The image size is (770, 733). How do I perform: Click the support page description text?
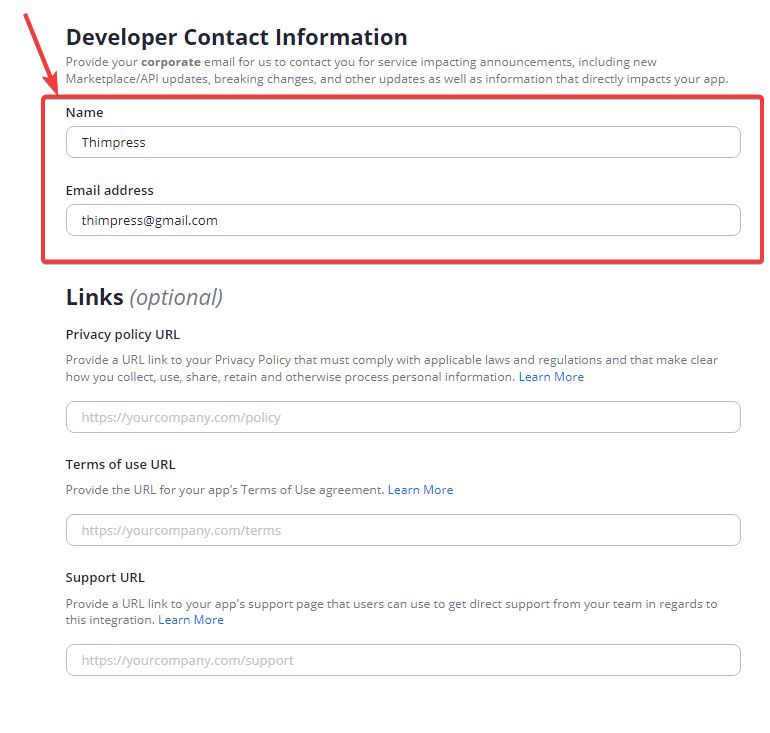pyautogui.click(x=390, y=604)
